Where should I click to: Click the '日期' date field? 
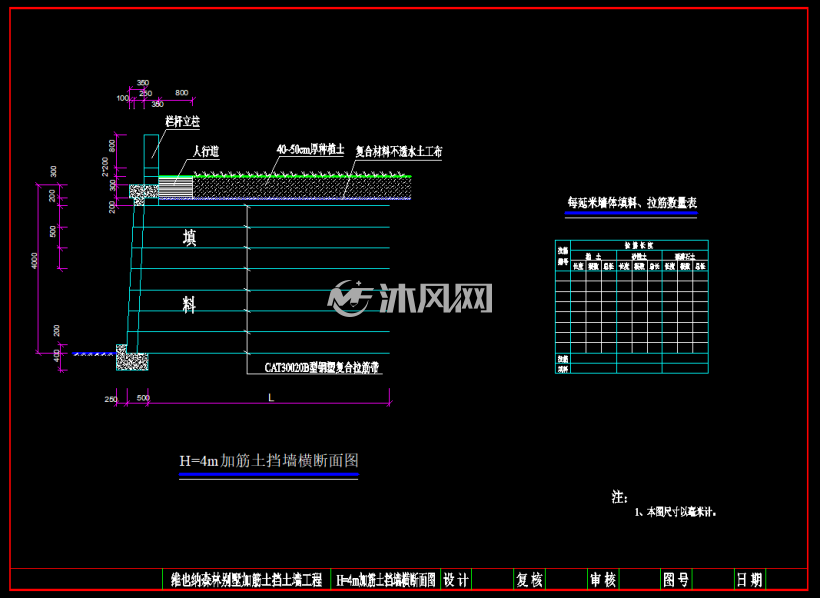click(749, 580)
